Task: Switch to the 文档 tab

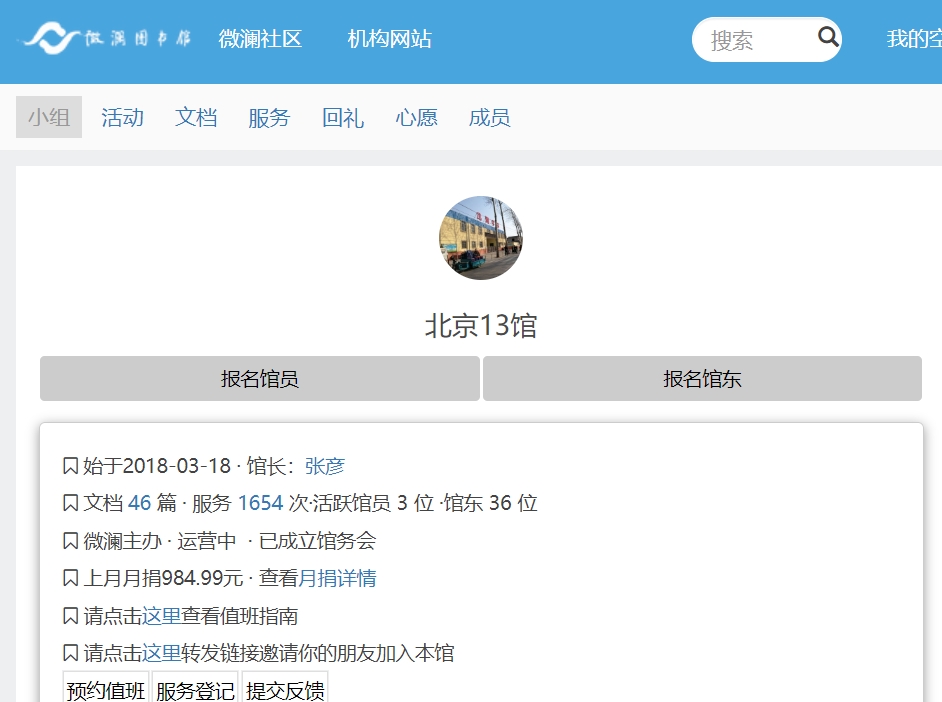Action: pos(196,118)
